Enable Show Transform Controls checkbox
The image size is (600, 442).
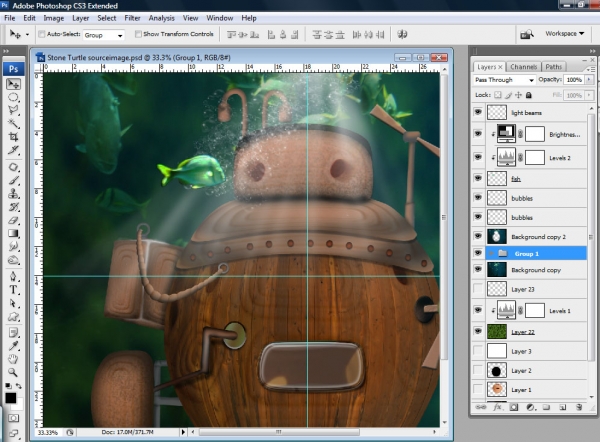(x=138, y=34)
